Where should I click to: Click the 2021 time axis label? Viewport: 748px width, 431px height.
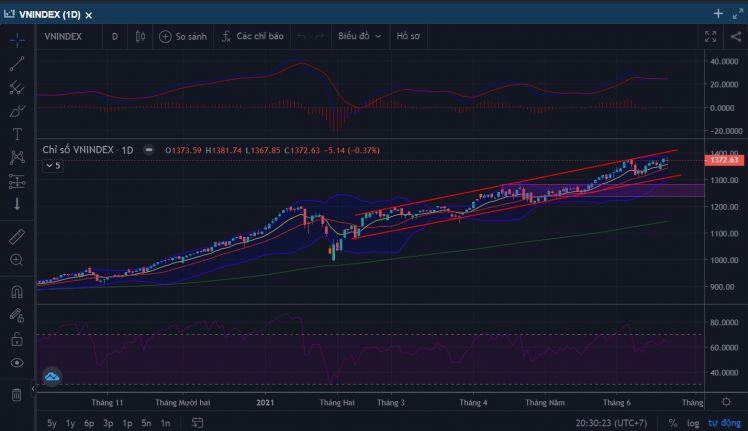coord(265,402)
